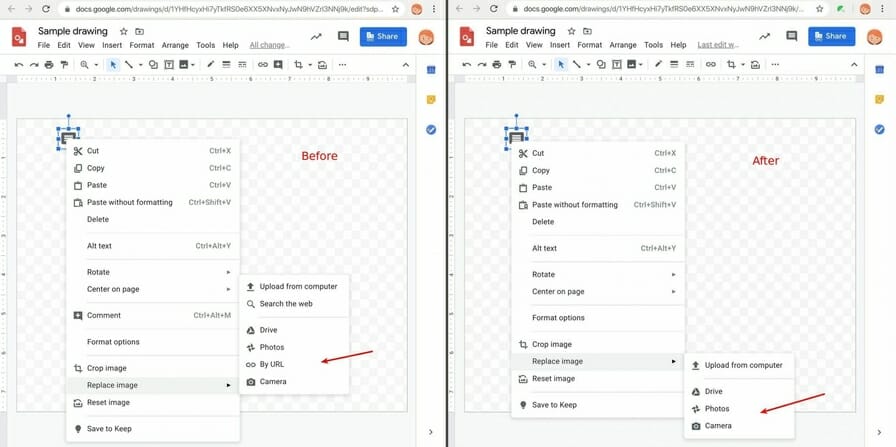Viewport: 896px width, 447px height.
Task: Click Undo in the After window toolbar
Action: [x=466, y=65]
